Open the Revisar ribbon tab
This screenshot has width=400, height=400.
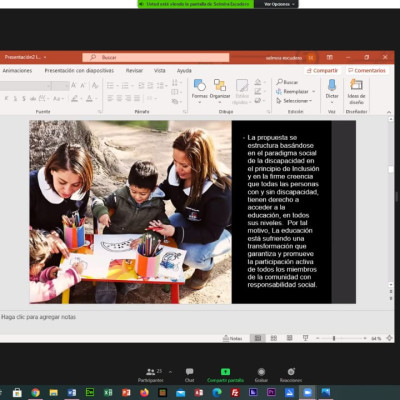point(134,71)
